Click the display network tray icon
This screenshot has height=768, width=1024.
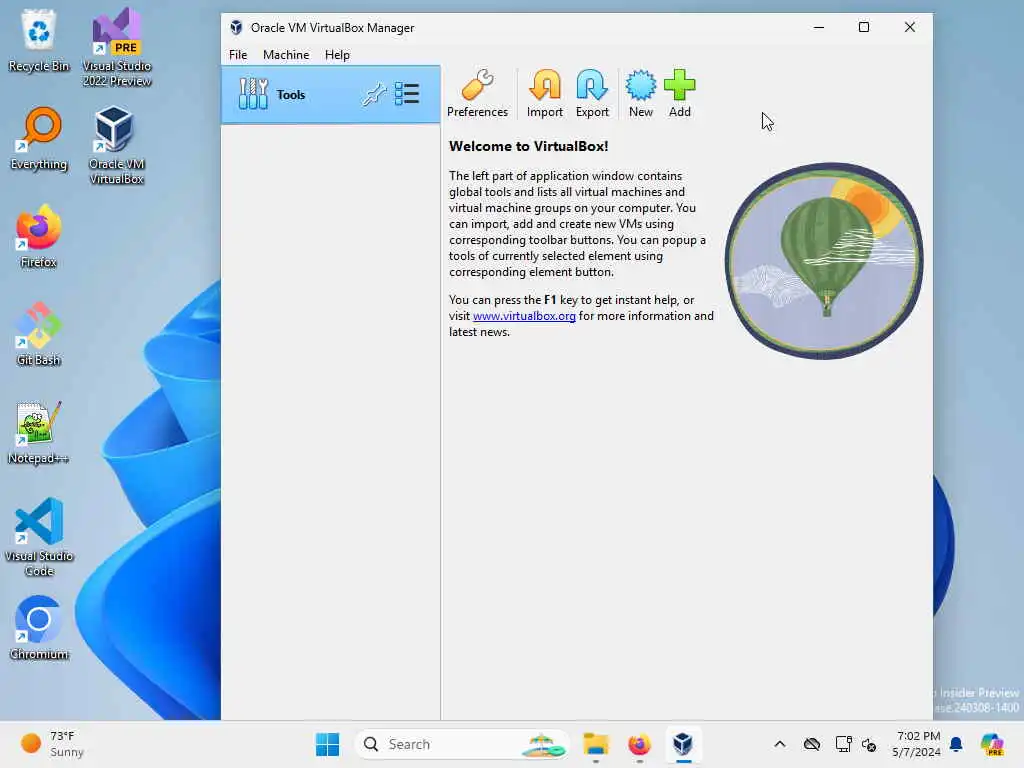[x=843, y=744]
